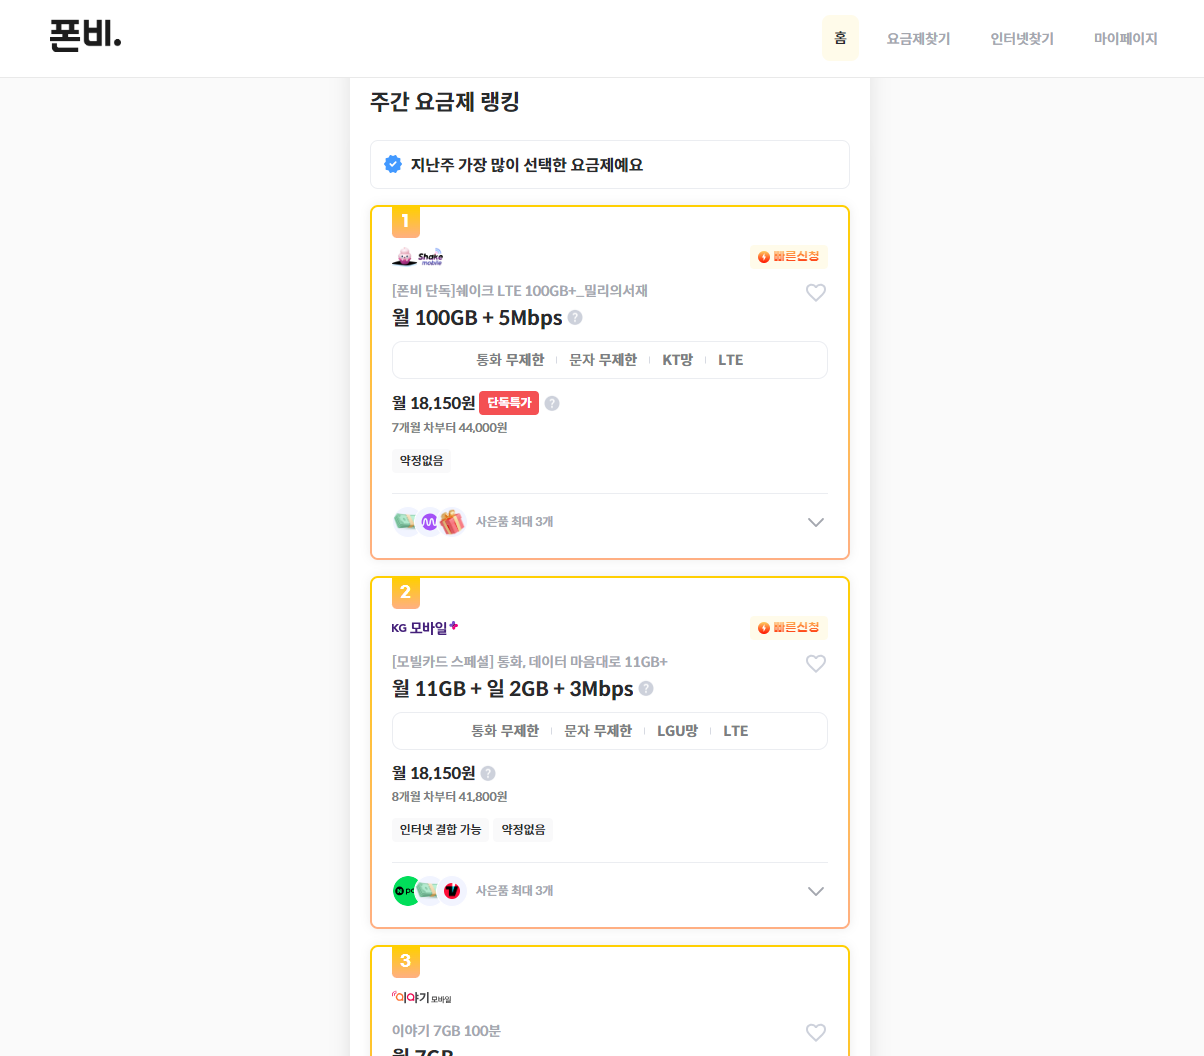Click the blue verified badge icon

pos(393,164)
